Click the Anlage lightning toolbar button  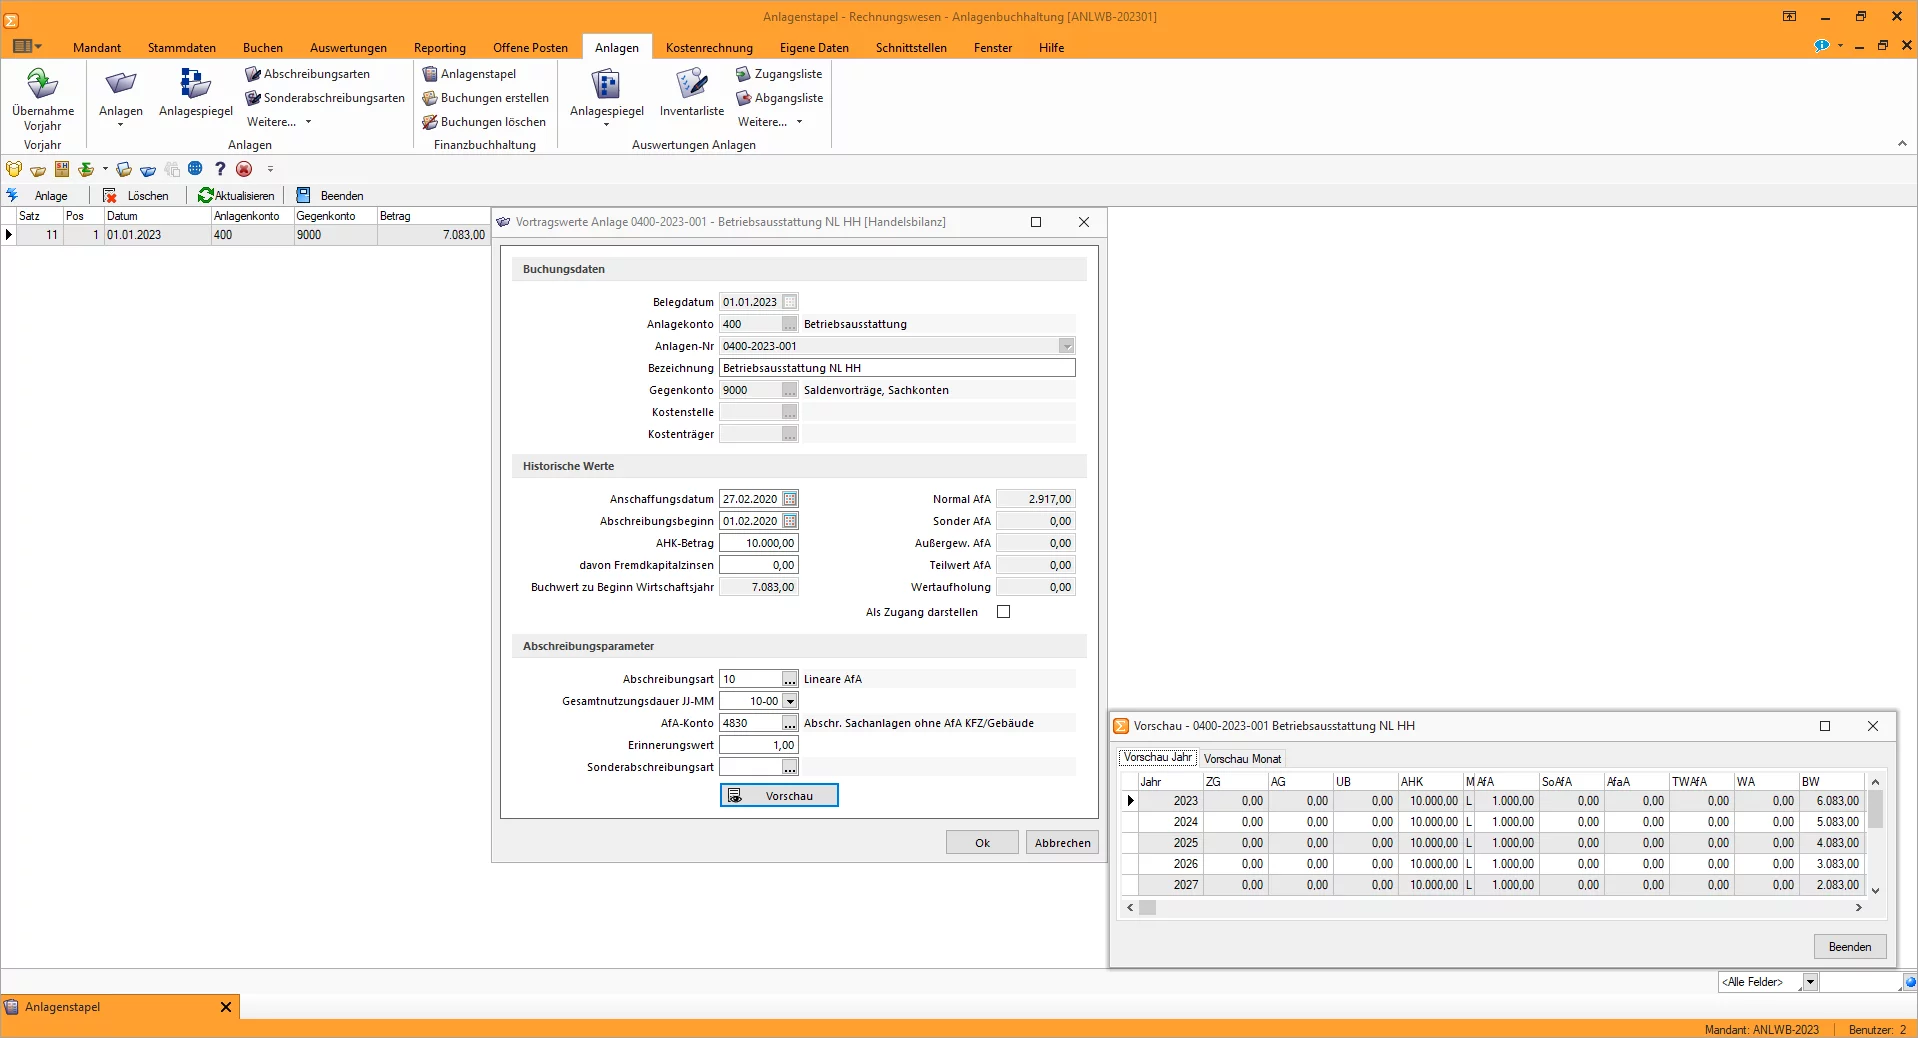pyautogui.click(x=38, y=196)
